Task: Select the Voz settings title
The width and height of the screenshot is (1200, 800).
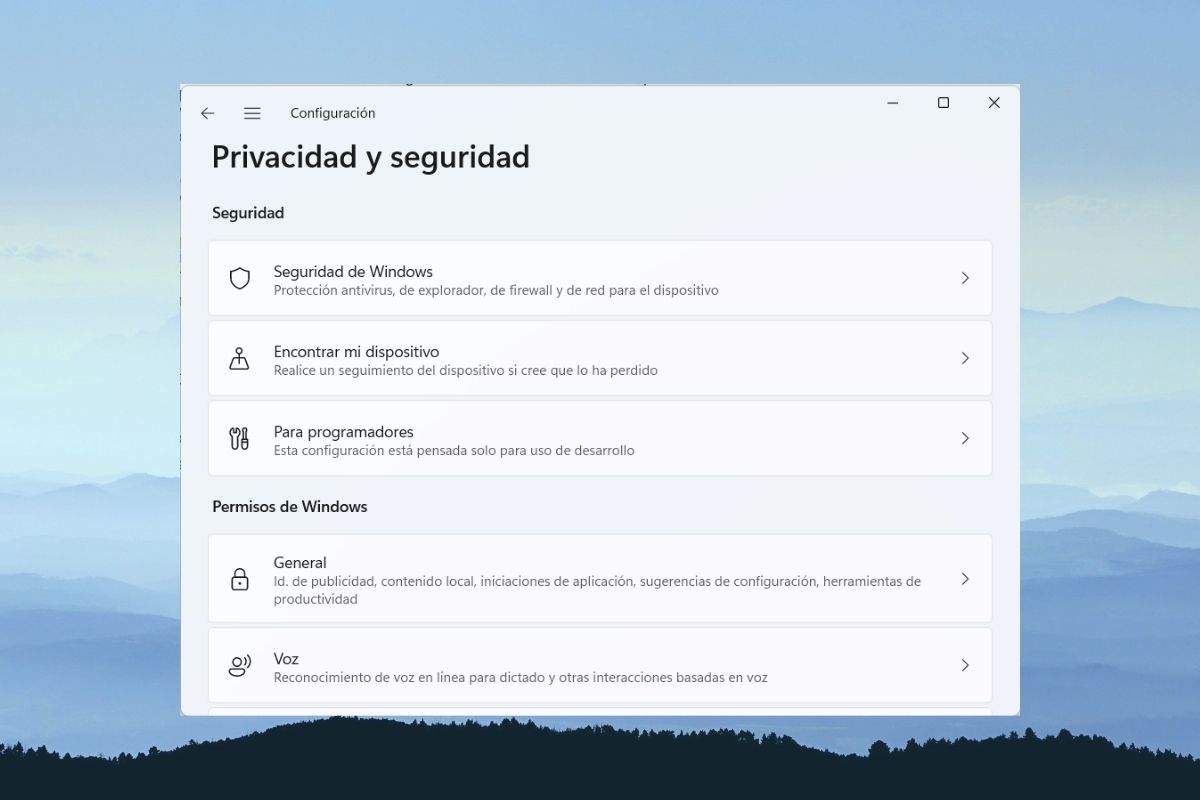Action: [286, 658]
